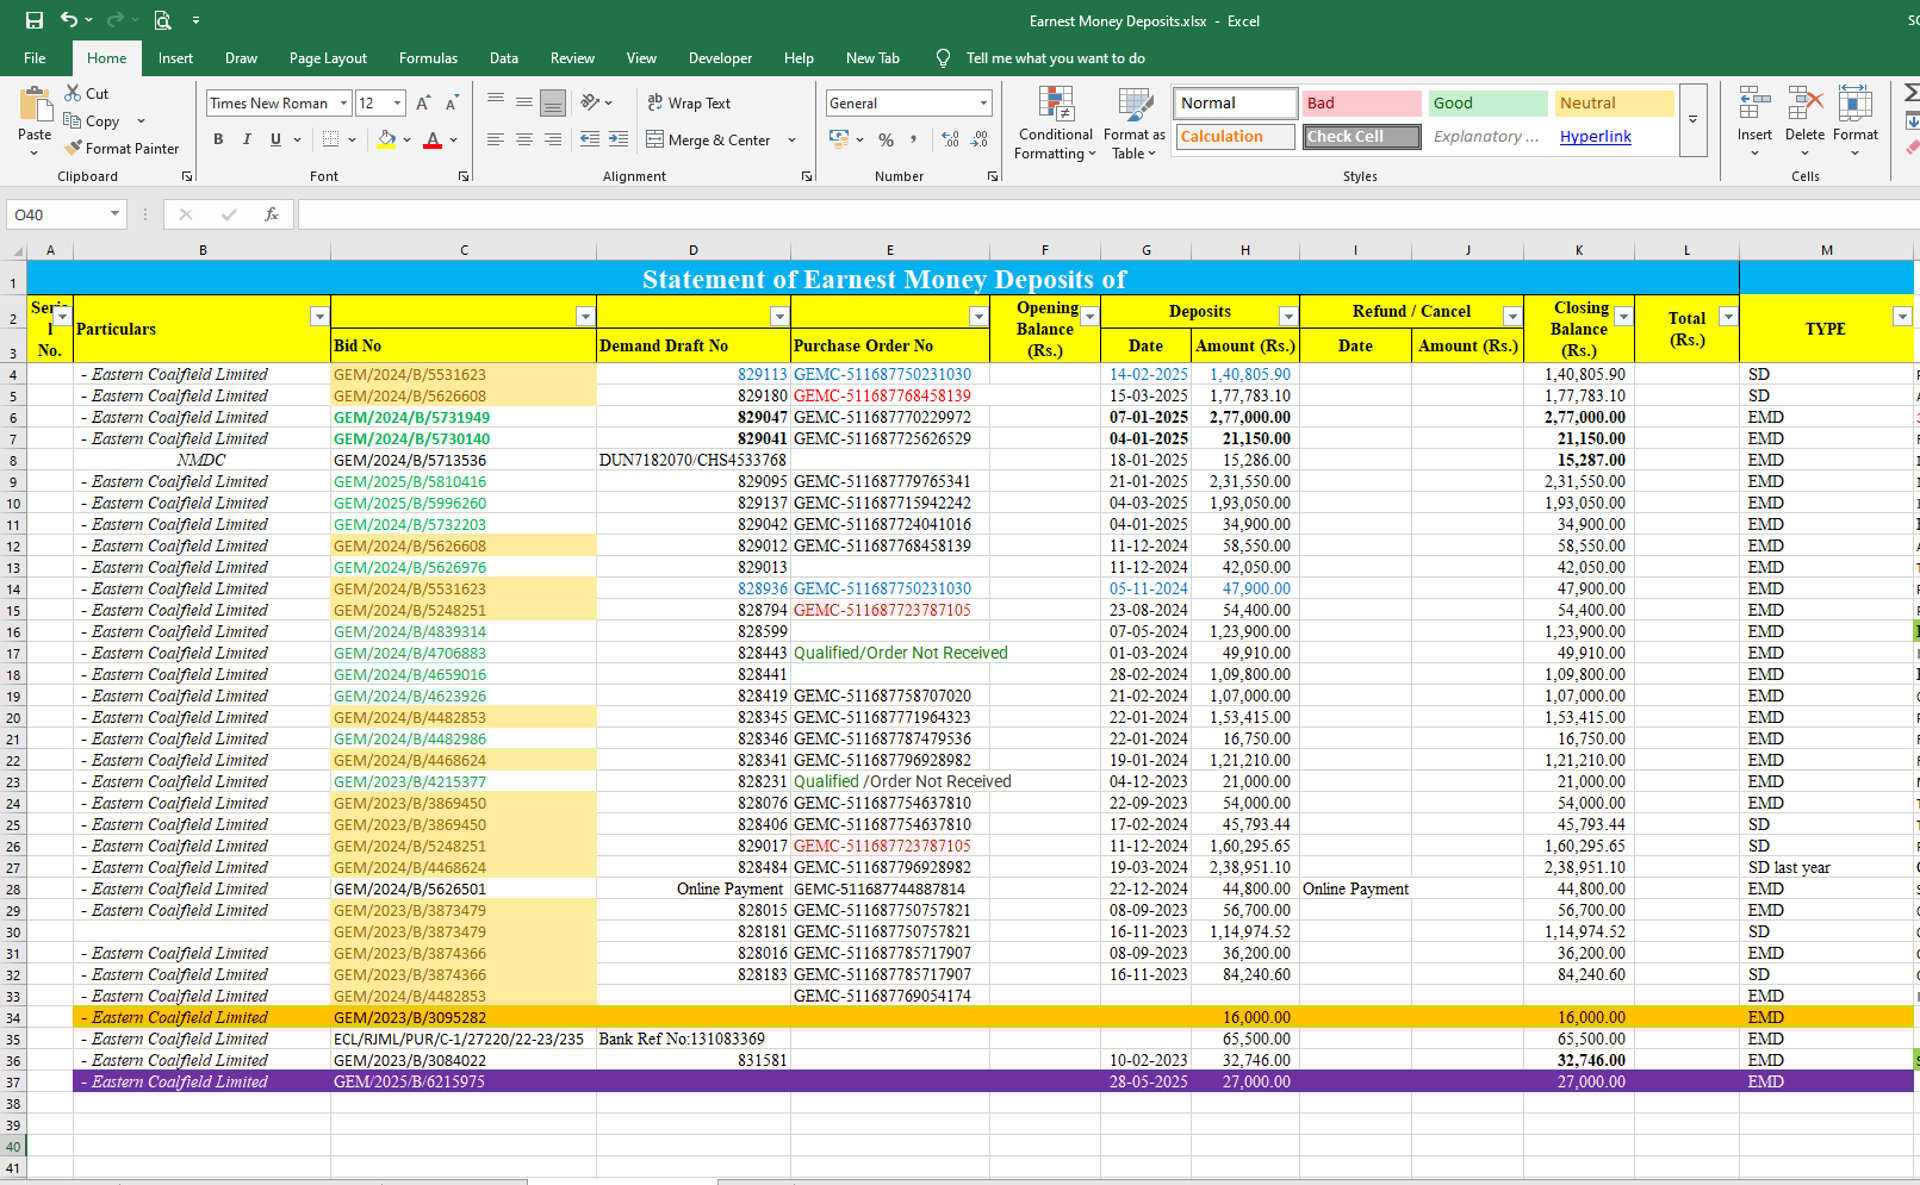Click the Increase Font Size icon

pos(423,103)
